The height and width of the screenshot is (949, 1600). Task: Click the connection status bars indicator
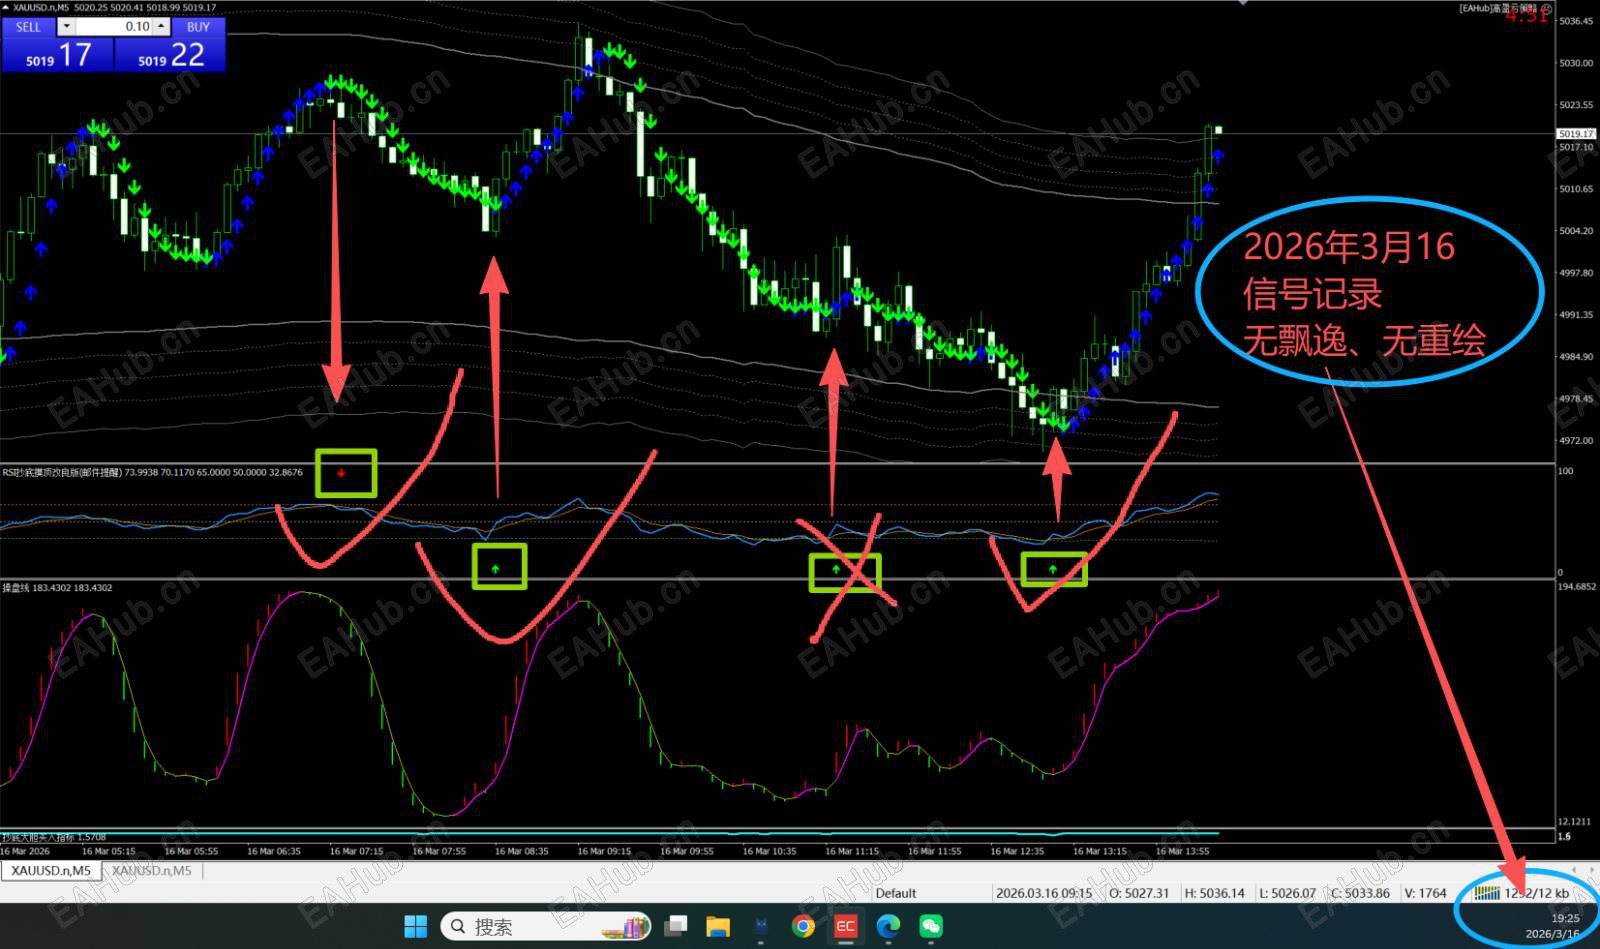pyautogui.click(x=1487, y=893)
